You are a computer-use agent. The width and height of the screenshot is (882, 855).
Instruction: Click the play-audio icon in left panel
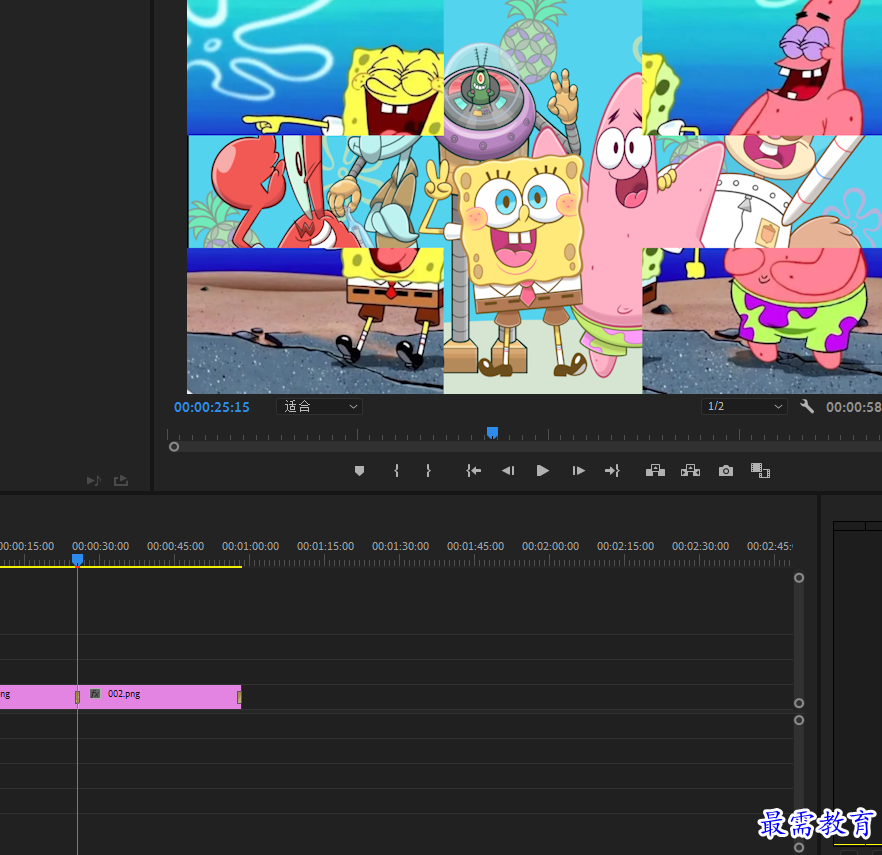[x=94, y=480]
